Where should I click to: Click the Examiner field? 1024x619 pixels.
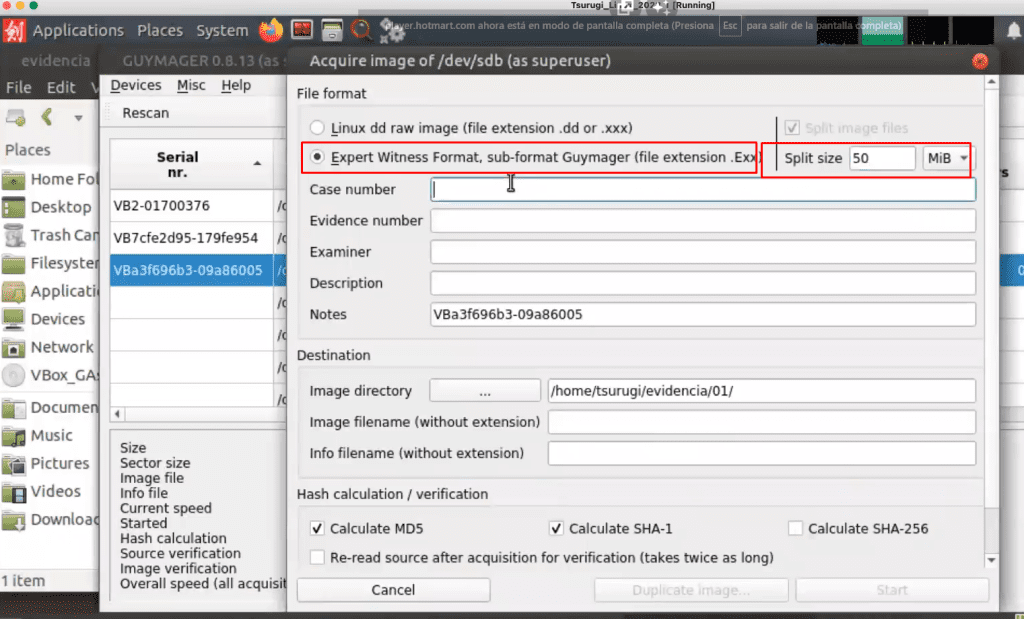(703, 252)
